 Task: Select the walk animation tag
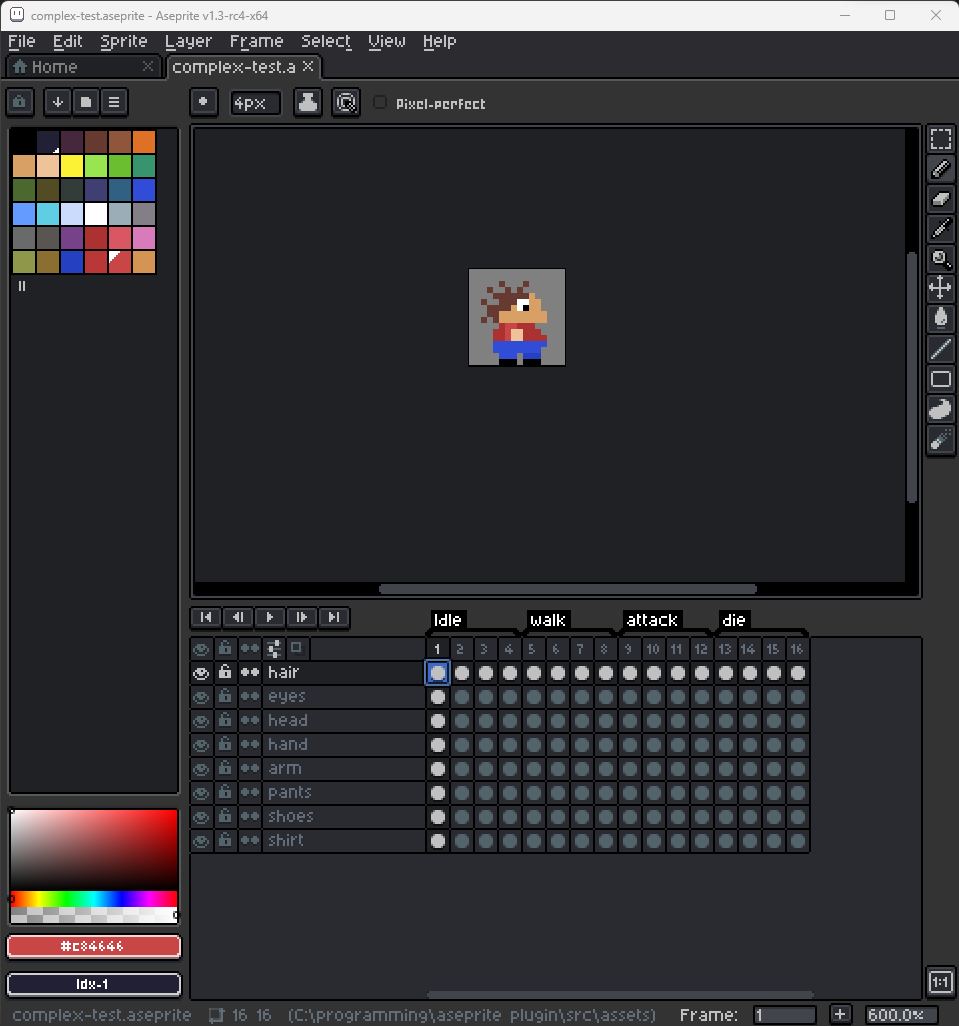548,620
